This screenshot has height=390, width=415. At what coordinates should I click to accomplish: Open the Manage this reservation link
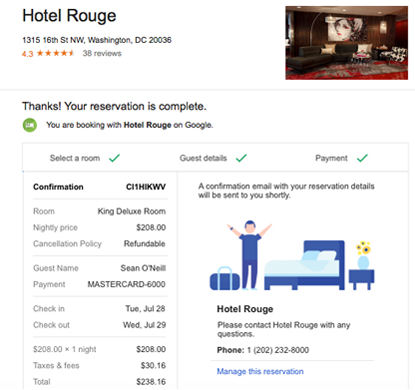coord(260,371)
